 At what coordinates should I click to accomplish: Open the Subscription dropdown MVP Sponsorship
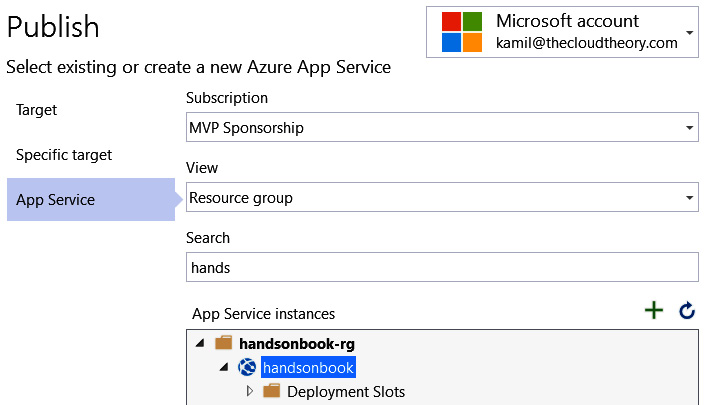click(442, 127)
